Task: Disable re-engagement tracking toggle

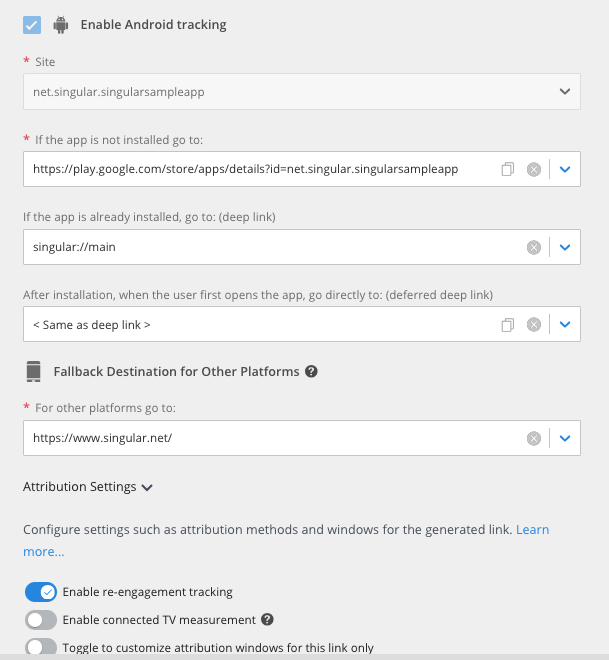Action: point(41,592)
